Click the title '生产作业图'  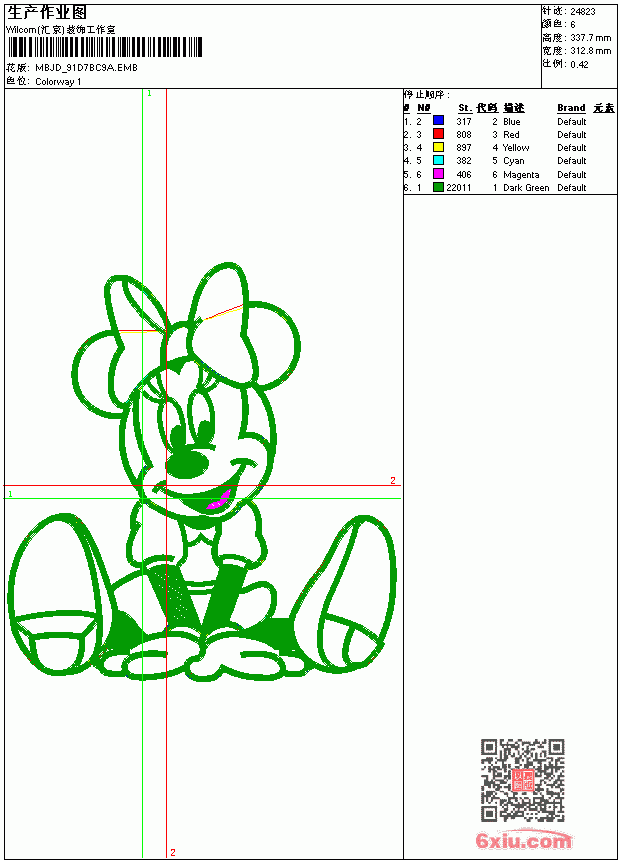[47, 13]
